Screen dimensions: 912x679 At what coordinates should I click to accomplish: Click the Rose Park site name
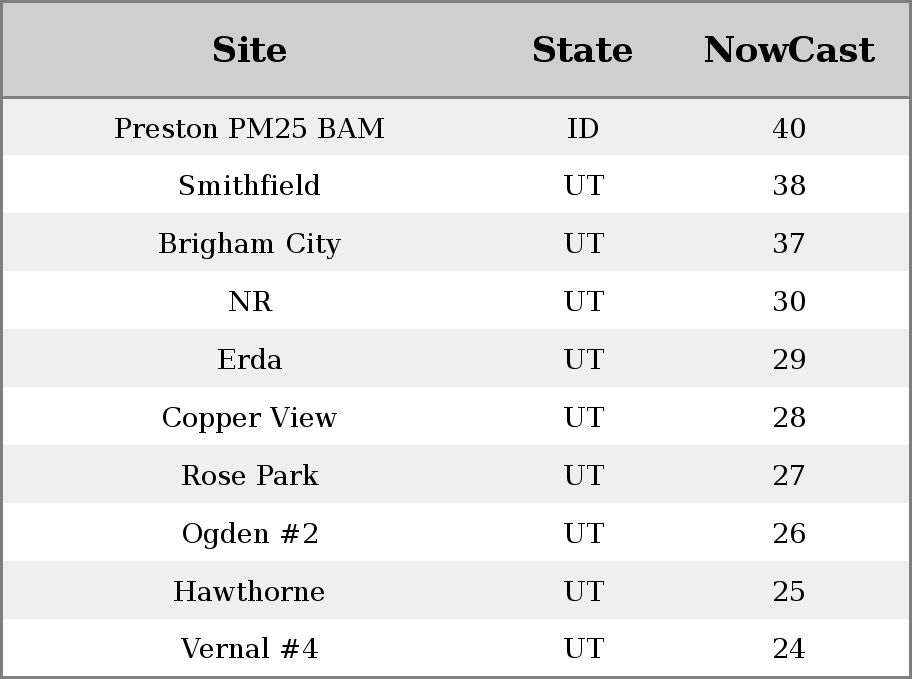coord(249,476)
